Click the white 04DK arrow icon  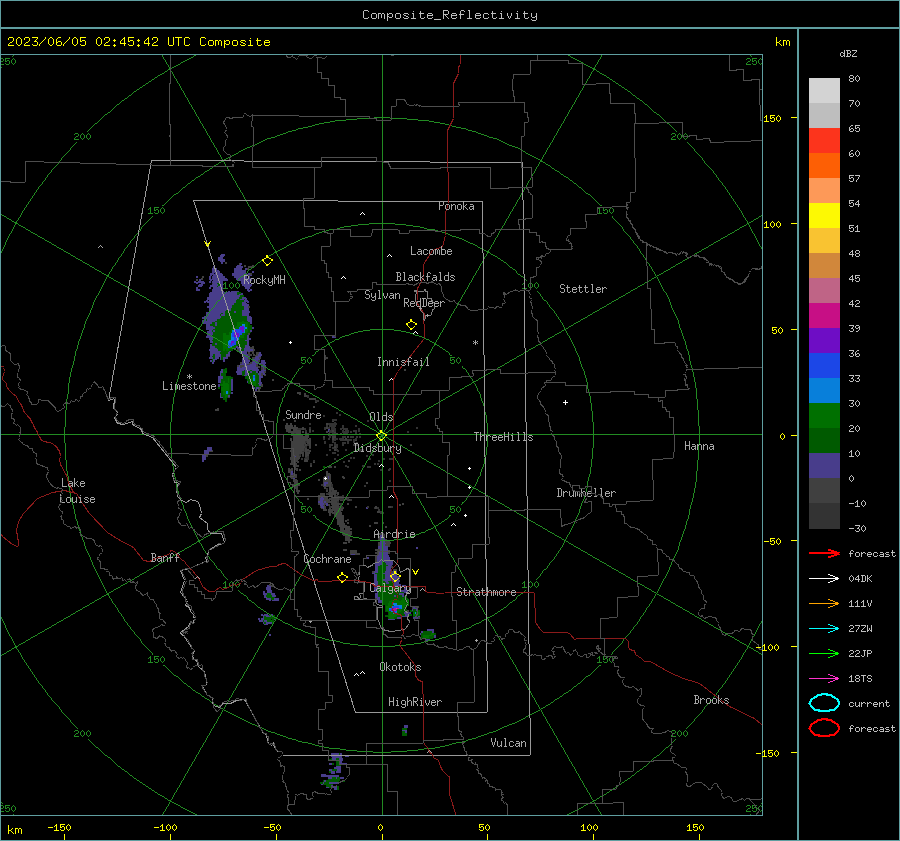[x=824, y=578]
